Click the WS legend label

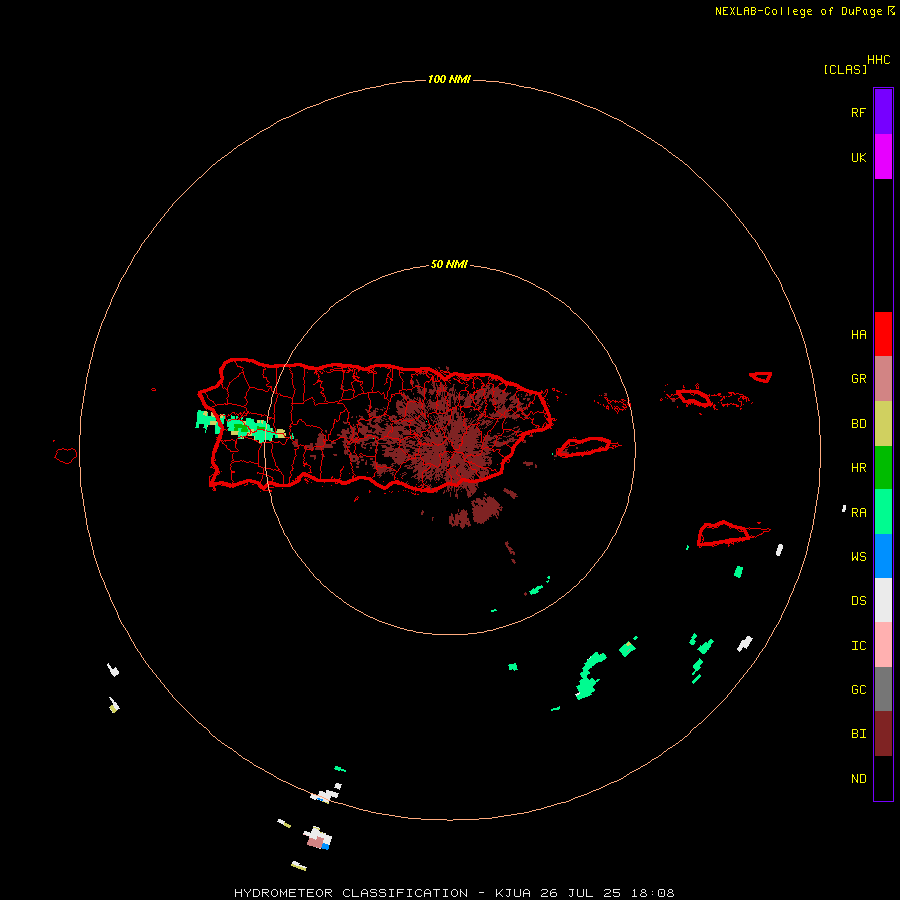click(858, 557)
